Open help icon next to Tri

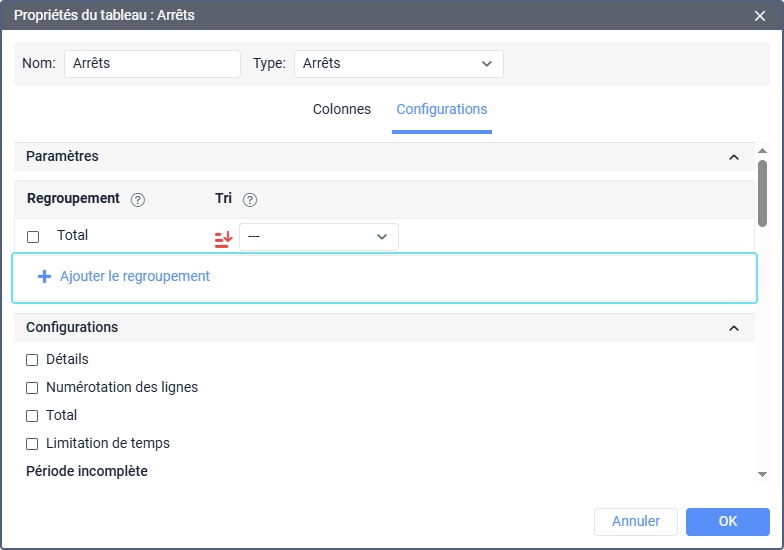250,200
